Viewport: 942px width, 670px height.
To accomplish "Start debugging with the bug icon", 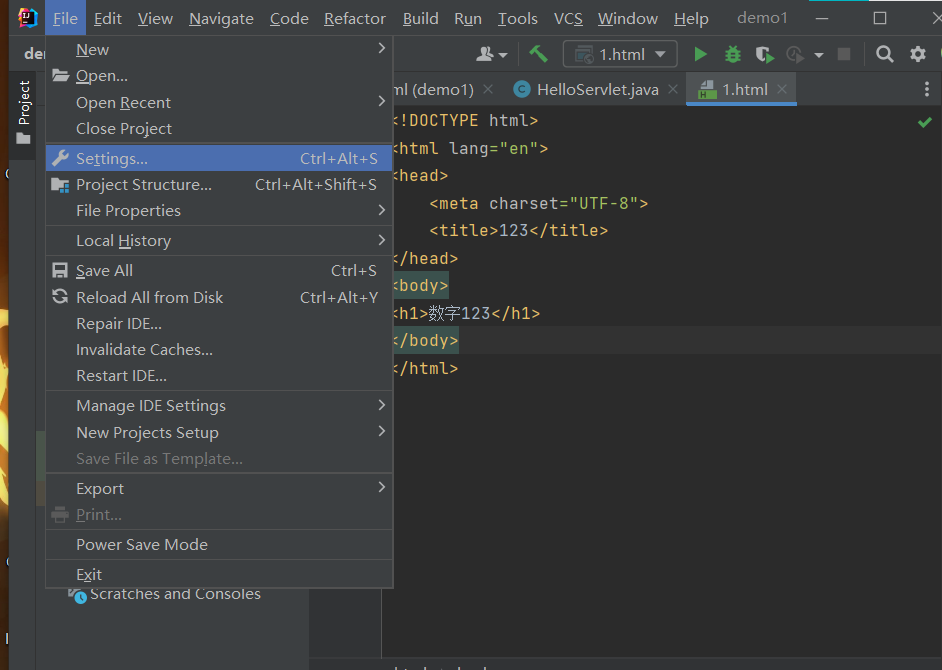I will tap(732, 54).
